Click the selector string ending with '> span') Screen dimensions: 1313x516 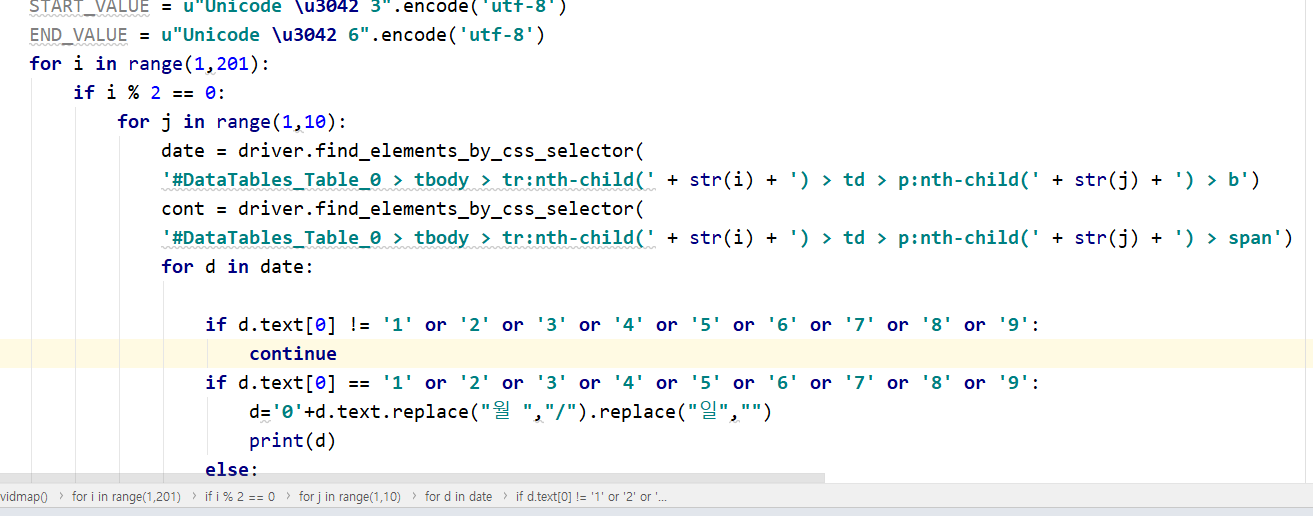[727, 238]
